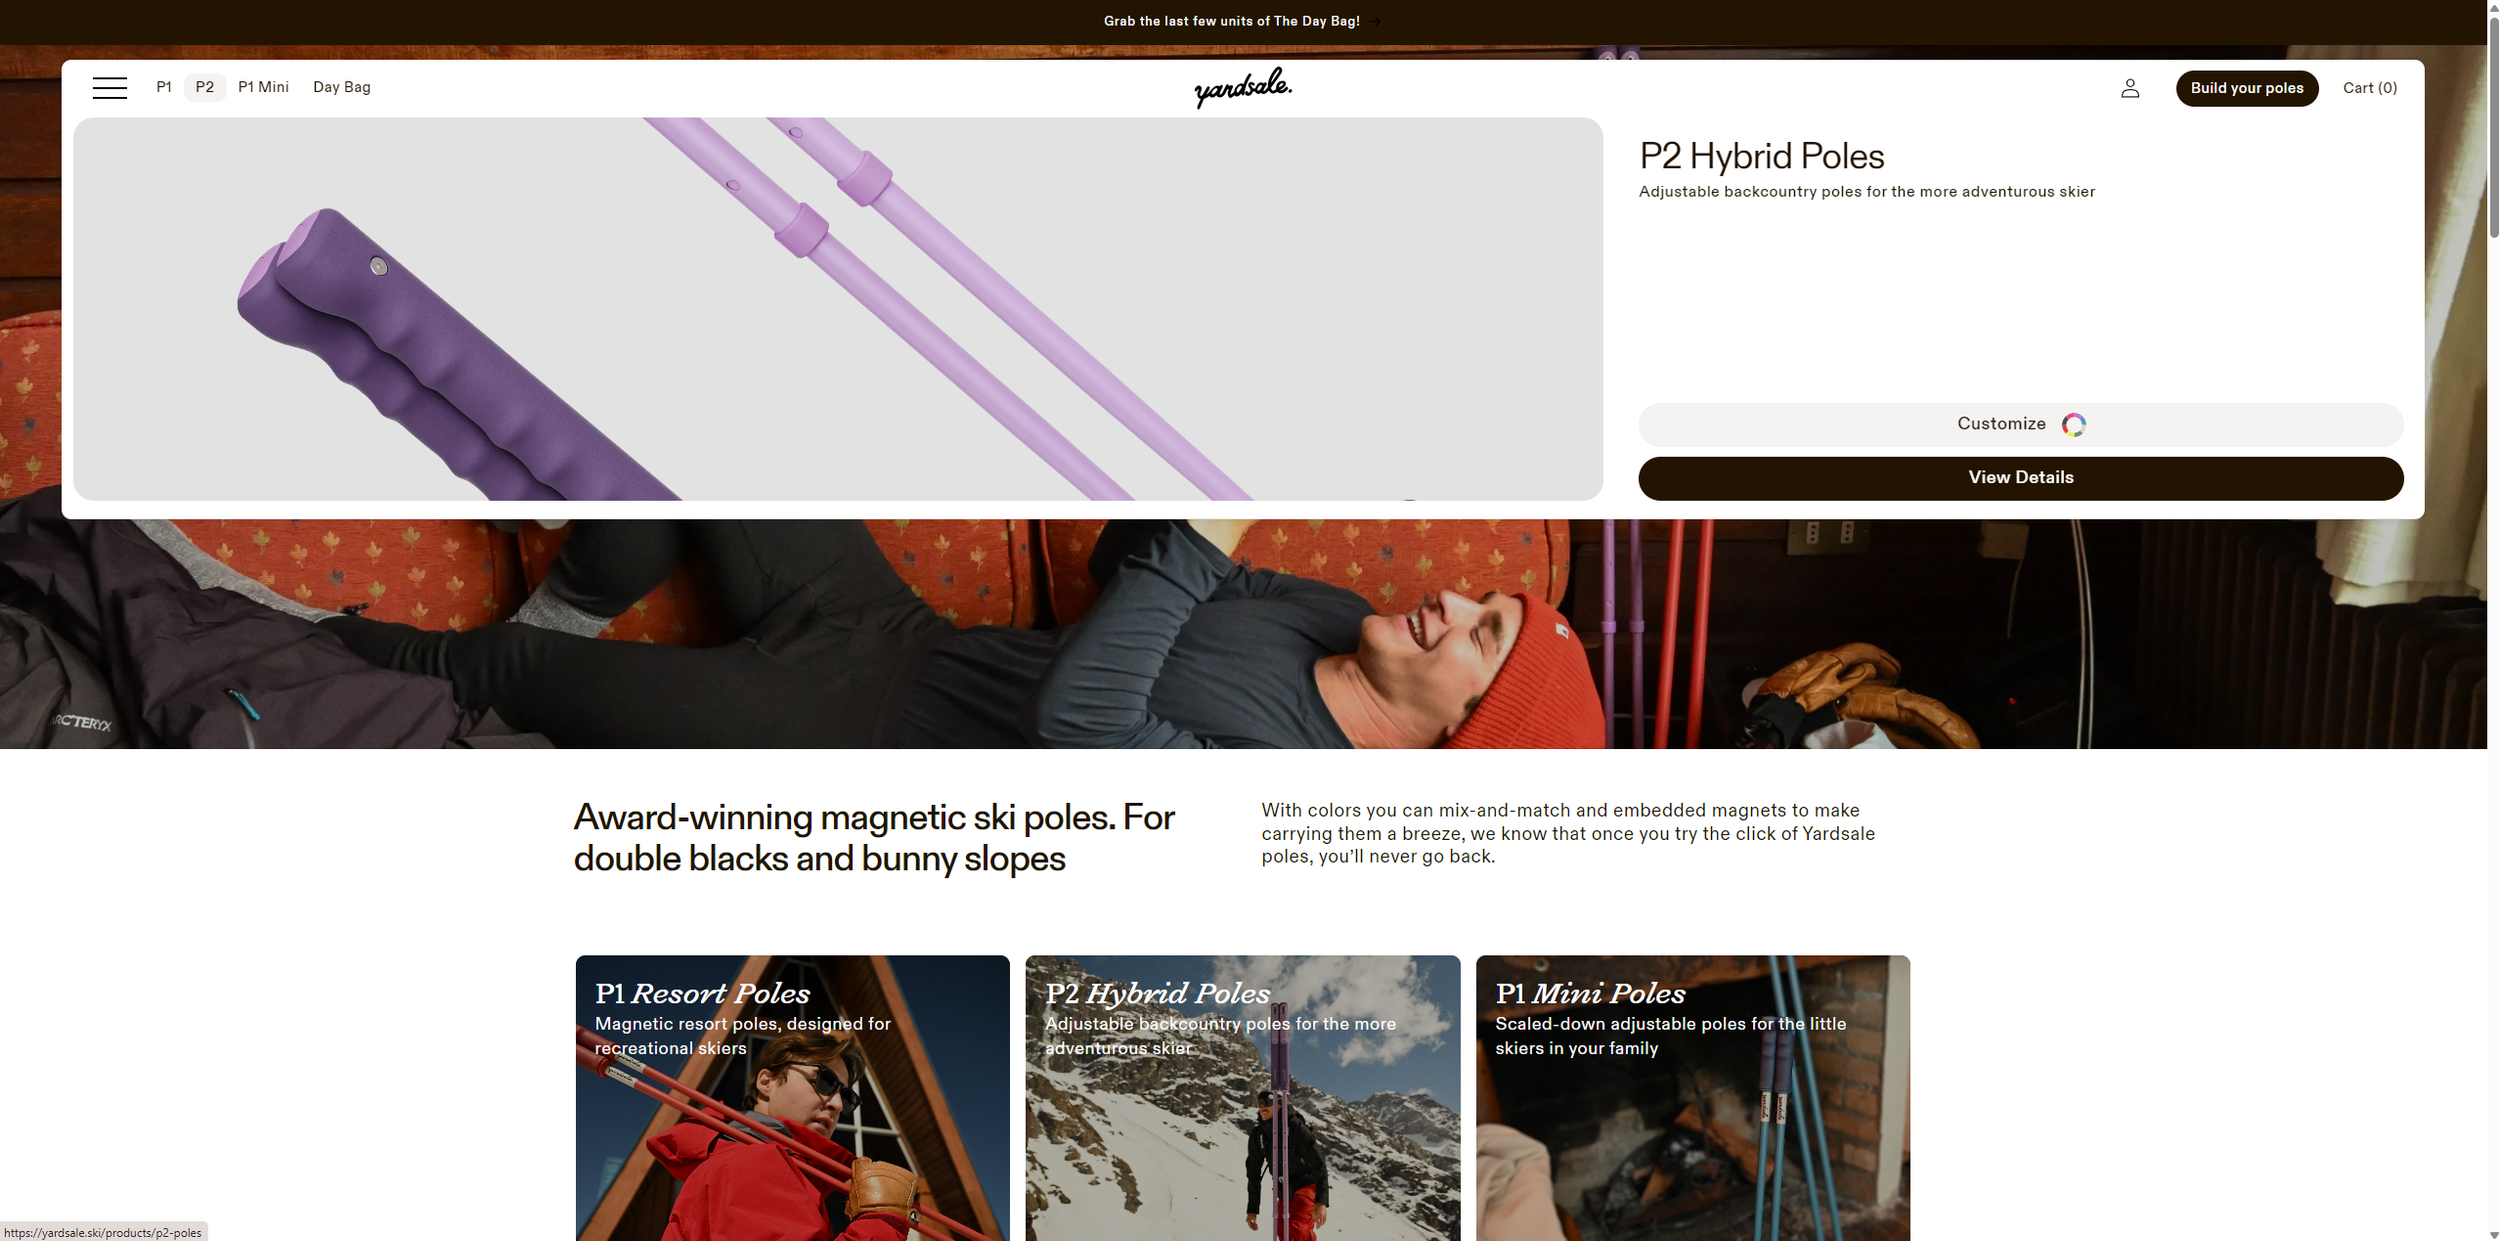The height and width of the screenshot is (1241, 2500).
Task: Click the scrollbar down arrow
Action: point(2493,1234)
